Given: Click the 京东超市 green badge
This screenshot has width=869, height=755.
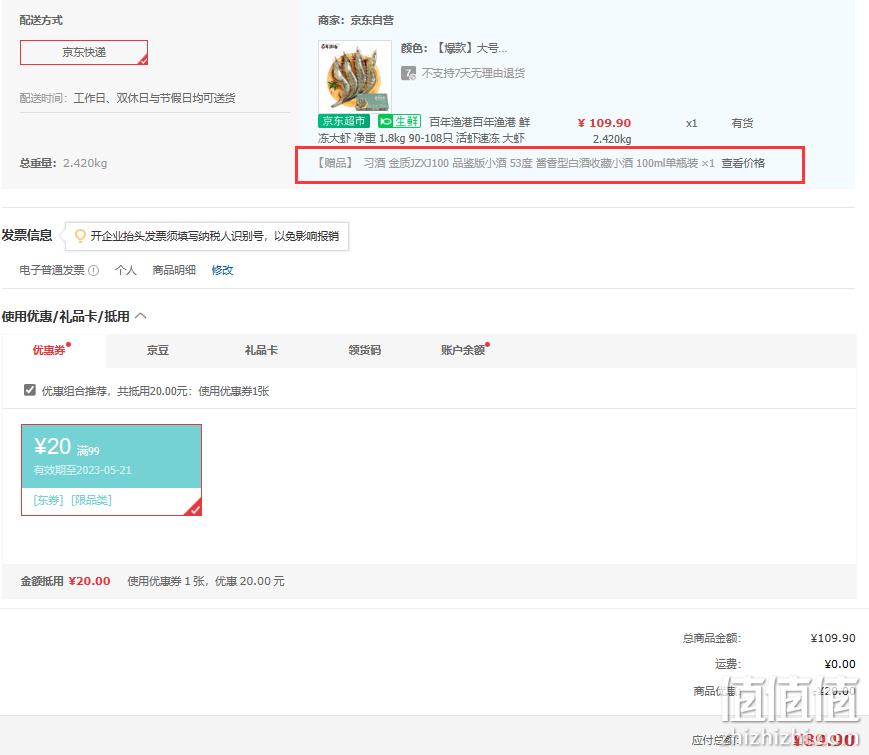Looking at the screenshot, I should (x=344, y=121).
